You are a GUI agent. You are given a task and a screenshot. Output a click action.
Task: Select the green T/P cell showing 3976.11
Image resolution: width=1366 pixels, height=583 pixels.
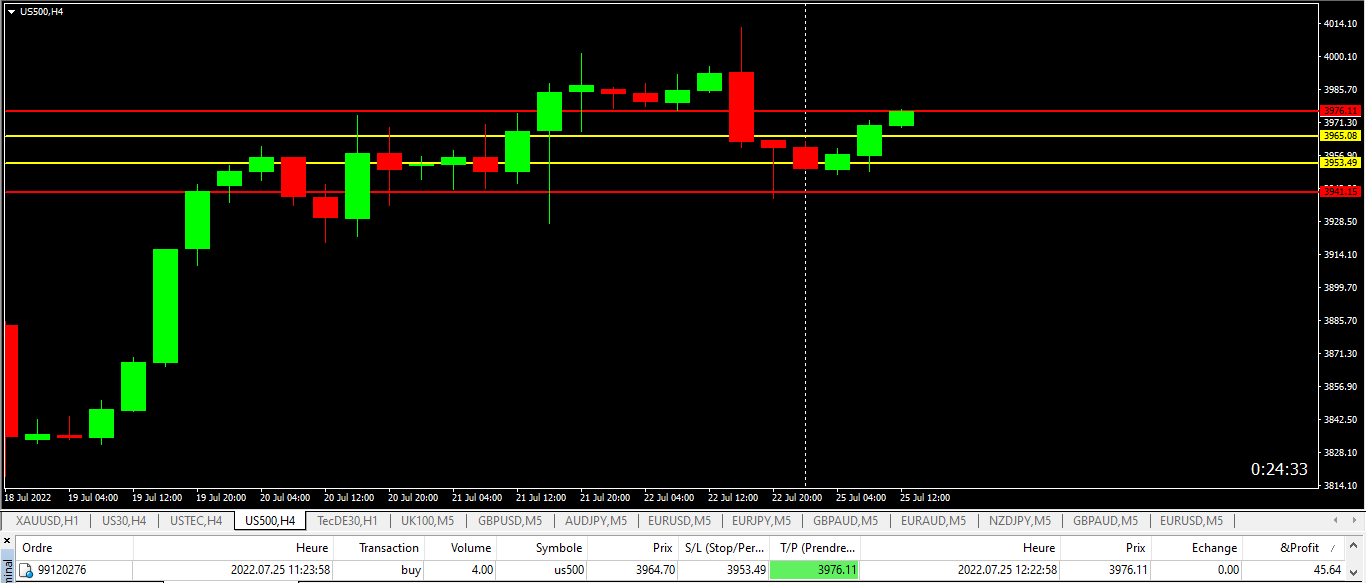tap(814, 570)
